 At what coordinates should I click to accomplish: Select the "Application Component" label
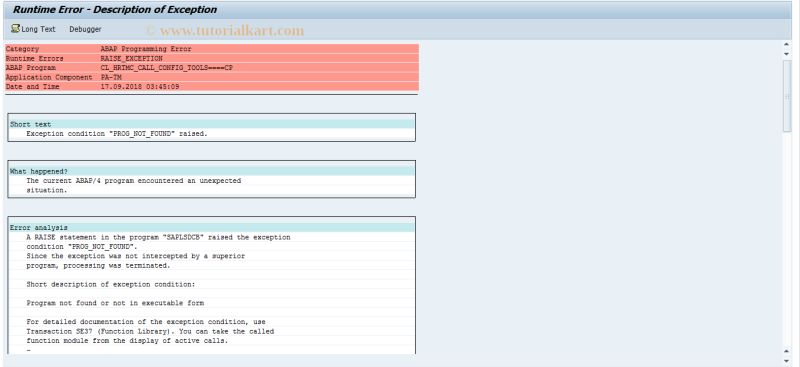(x=49, y=78)
